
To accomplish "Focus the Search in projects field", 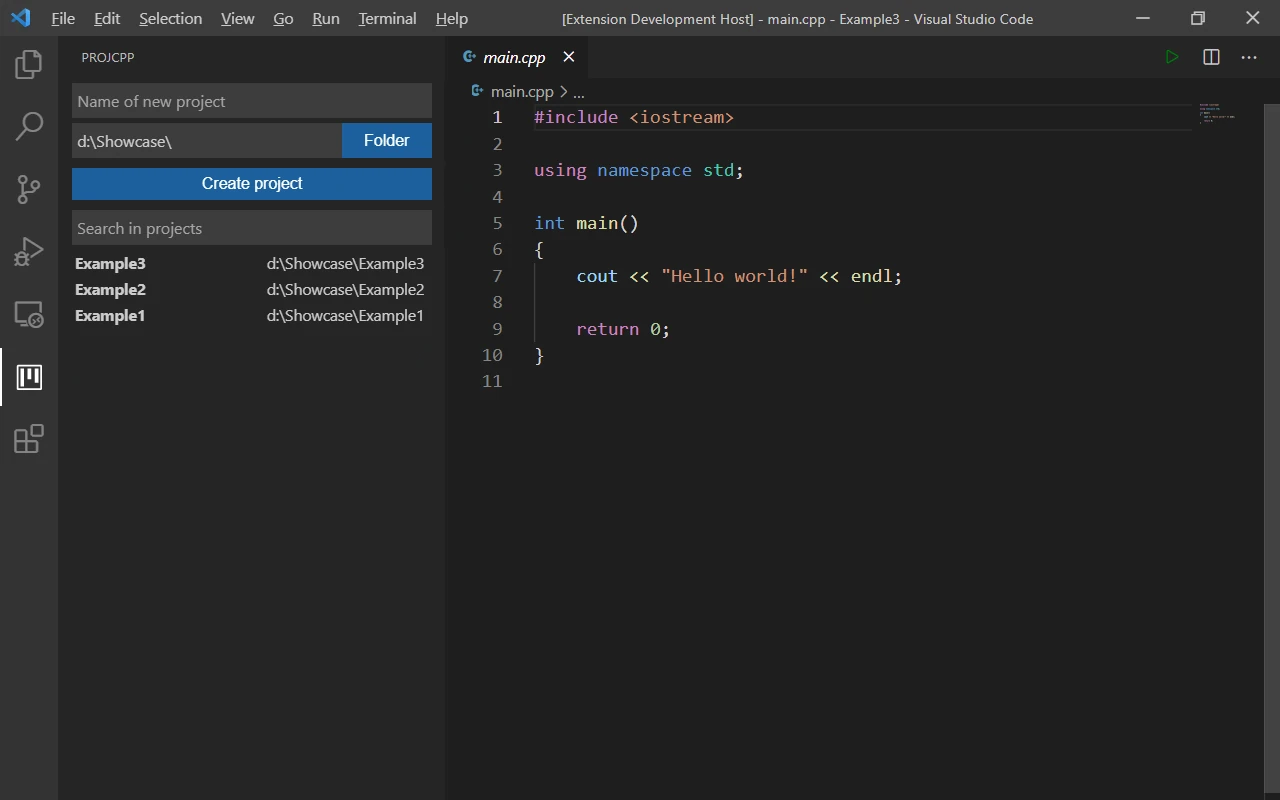I will 252,228.
